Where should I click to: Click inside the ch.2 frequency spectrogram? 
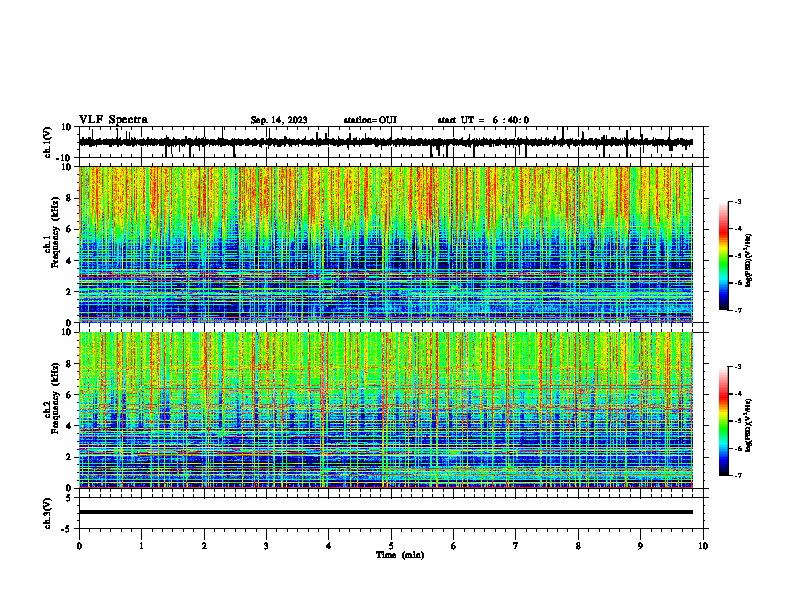pos(385,410)
